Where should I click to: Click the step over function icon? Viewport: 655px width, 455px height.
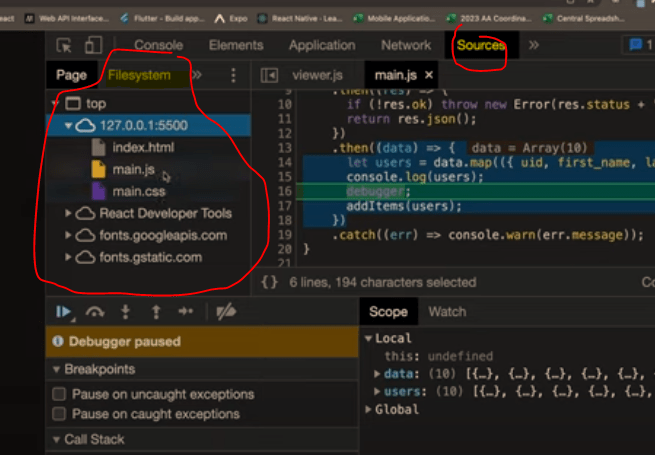(x=96, y=312)
